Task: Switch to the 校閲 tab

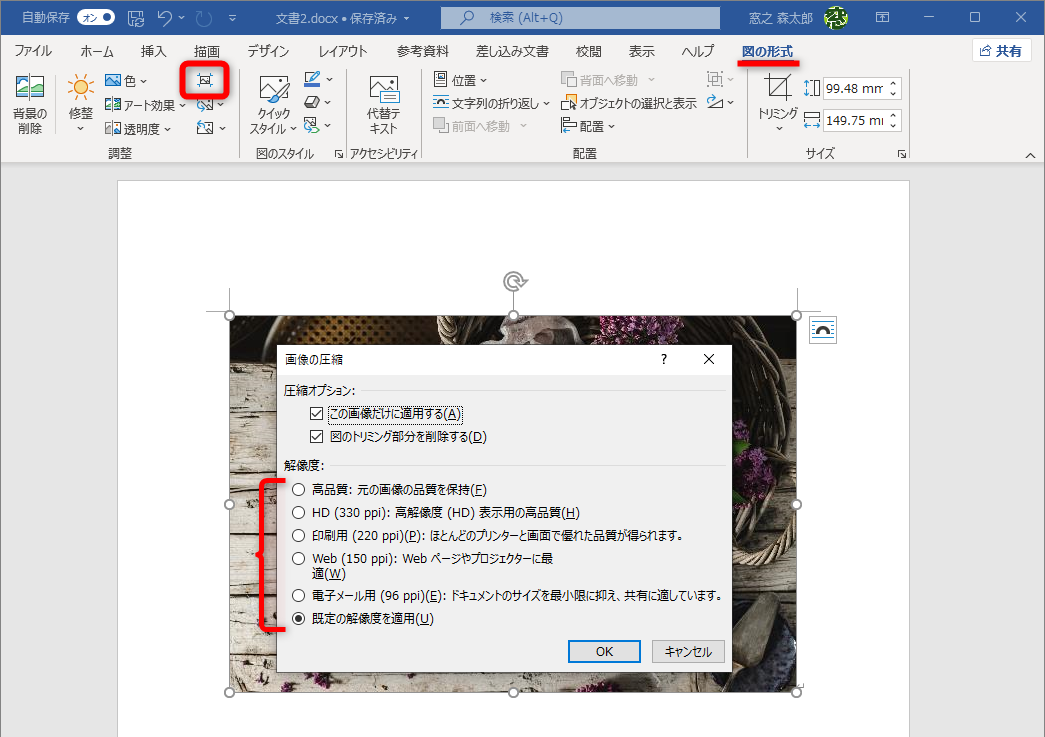Action: point(588,51)
